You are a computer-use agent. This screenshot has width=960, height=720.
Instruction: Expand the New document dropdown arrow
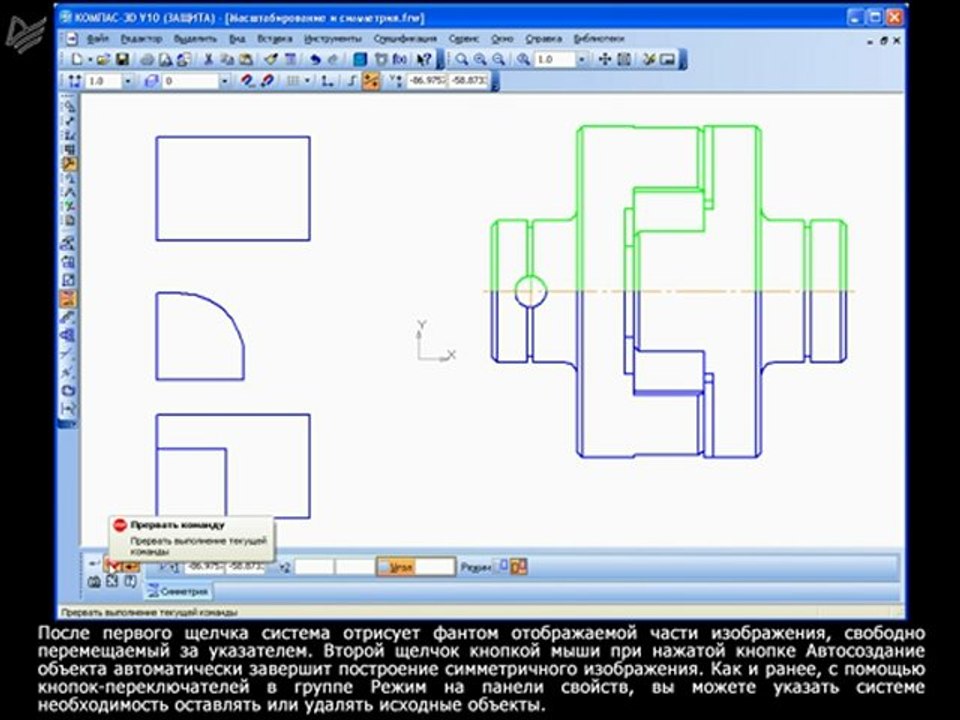point(89,59)
